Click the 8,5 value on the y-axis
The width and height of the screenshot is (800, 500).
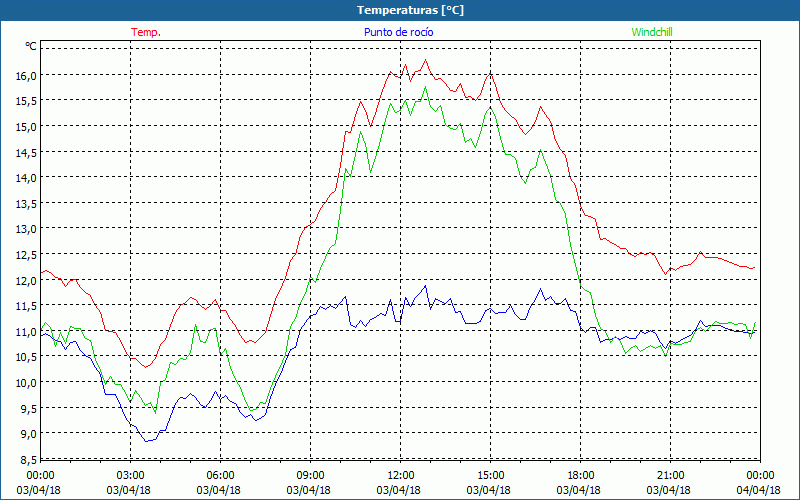coord(25,460)
